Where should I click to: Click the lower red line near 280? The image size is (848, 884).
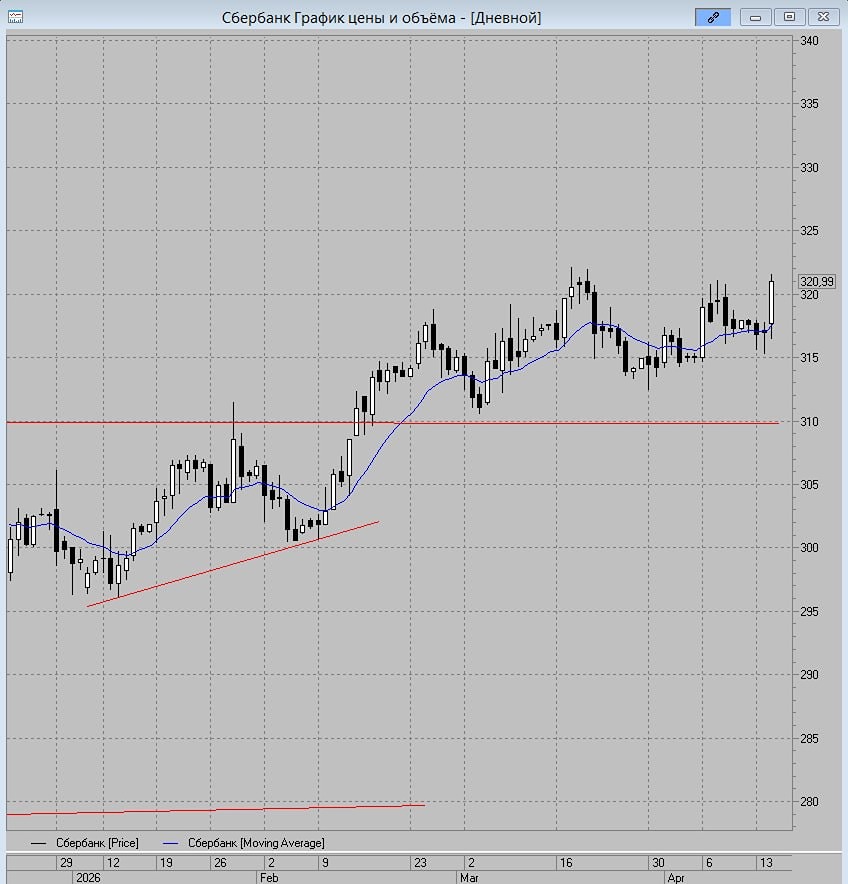pyautogui.click(x=215, y=810)
